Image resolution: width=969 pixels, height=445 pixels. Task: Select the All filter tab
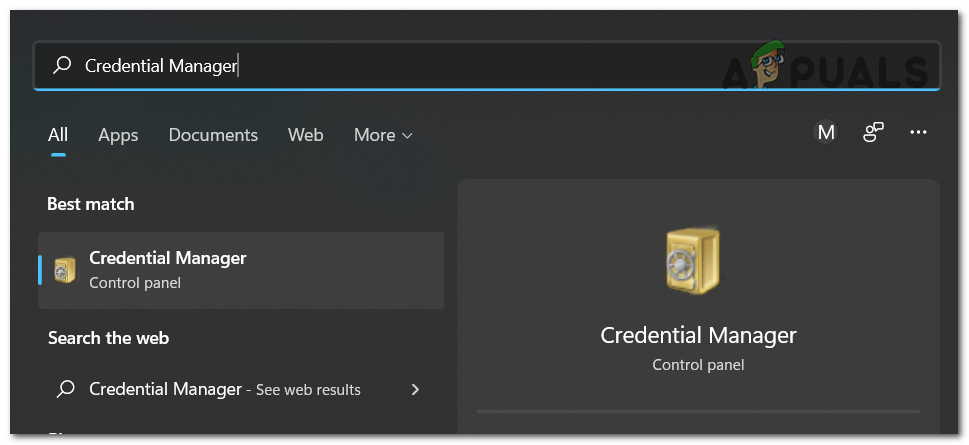58,135
